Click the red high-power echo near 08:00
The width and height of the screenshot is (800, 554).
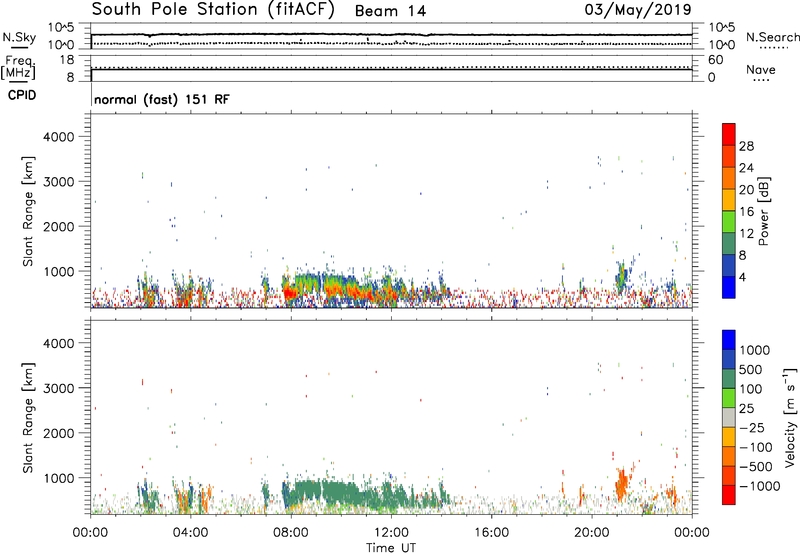(x=291, y=293)
